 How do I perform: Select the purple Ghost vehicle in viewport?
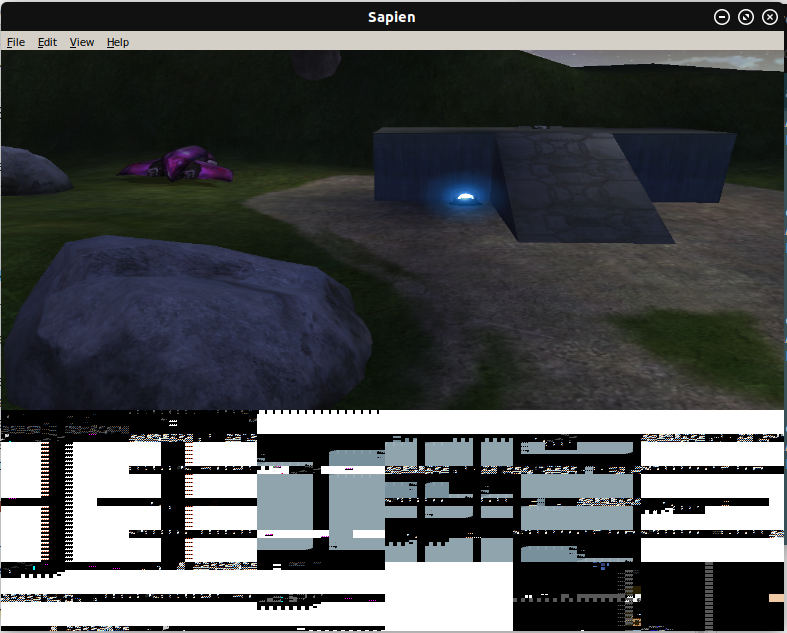[177, 164]
